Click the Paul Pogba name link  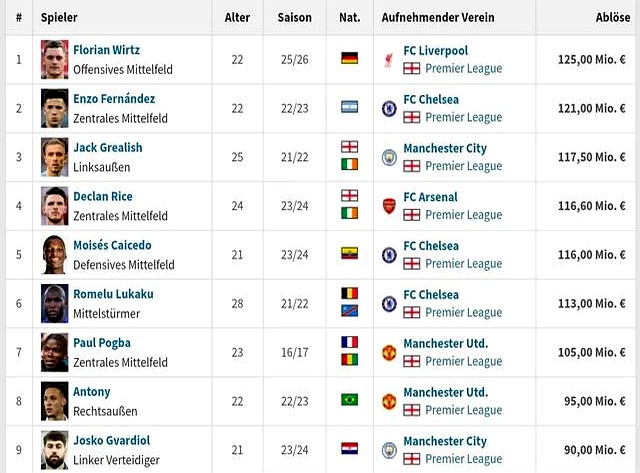102,343
